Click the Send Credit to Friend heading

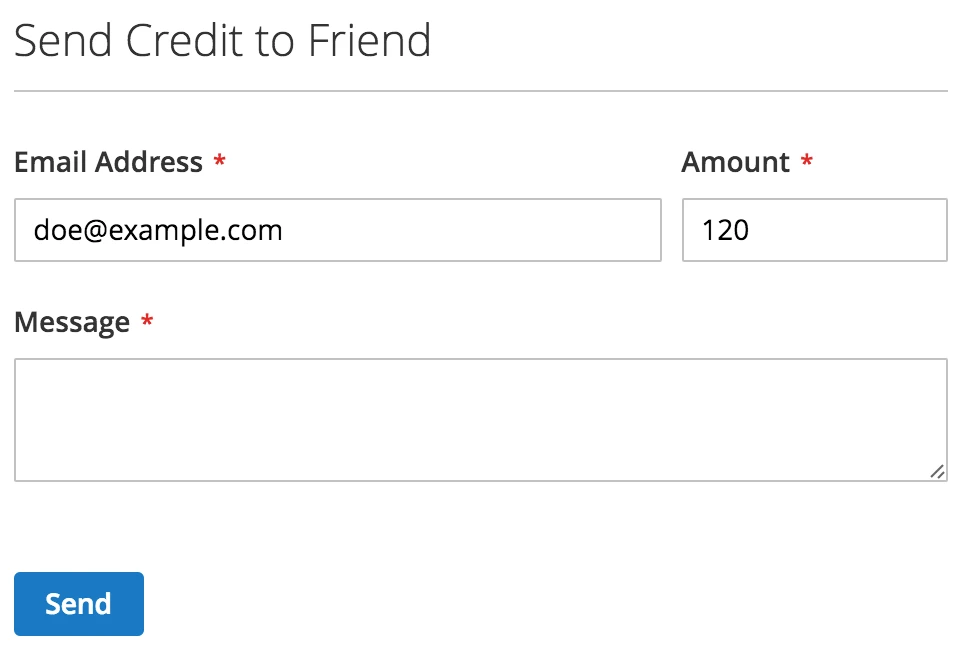223,40
